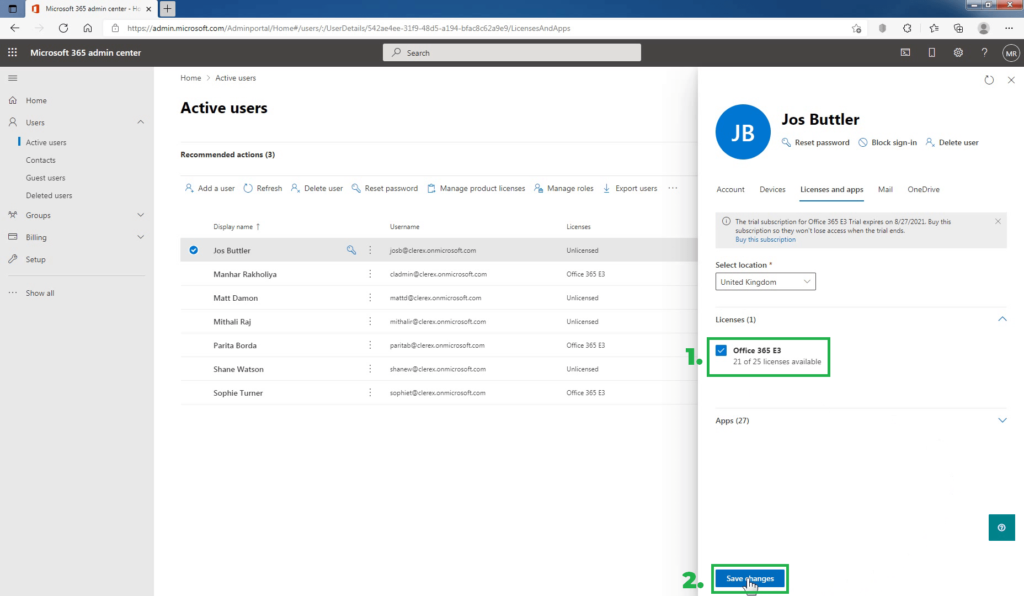Expand the Groups sidebar menu

click(x=140, y=215)
